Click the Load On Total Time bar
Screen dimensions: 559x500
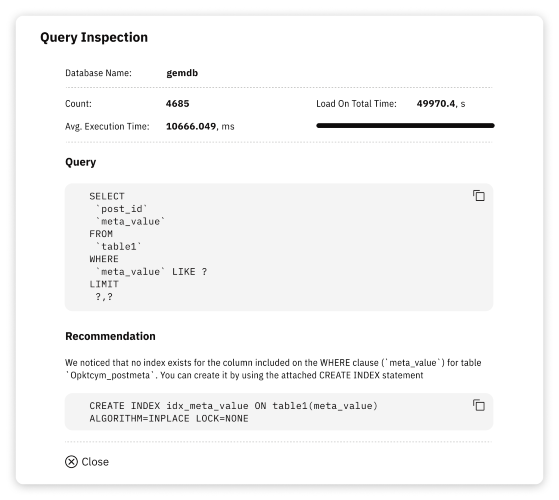click(x=405, y=125)
